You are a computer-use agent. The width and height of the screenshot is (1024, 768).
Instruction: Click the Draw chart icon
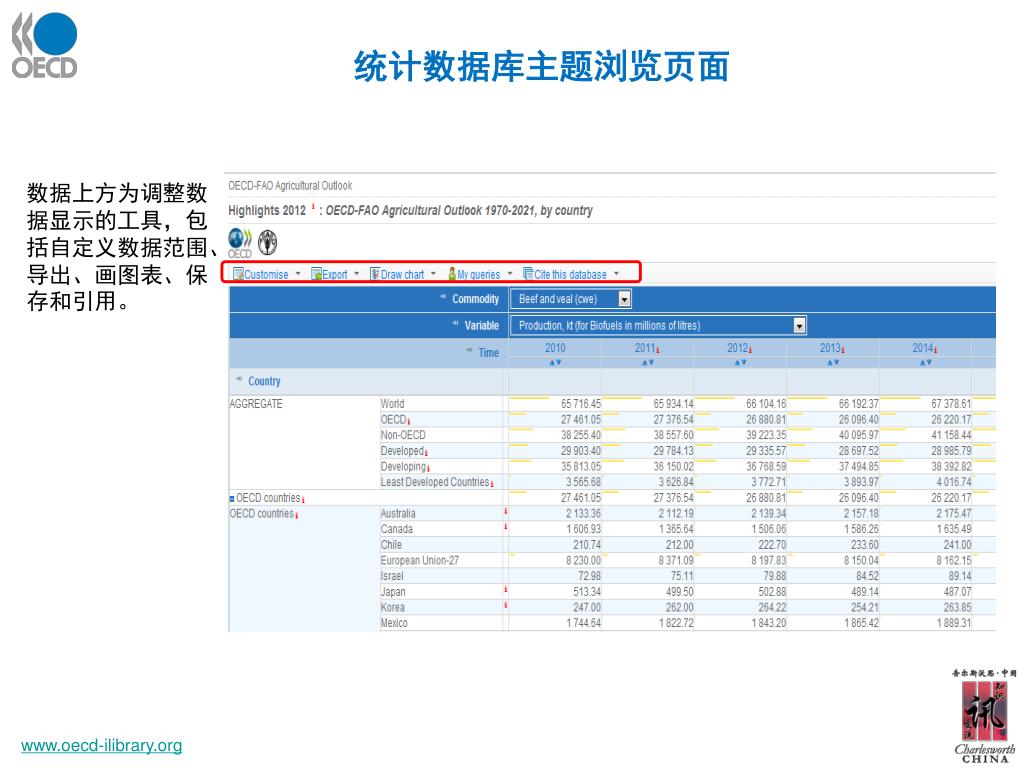[x=375, y=274]
